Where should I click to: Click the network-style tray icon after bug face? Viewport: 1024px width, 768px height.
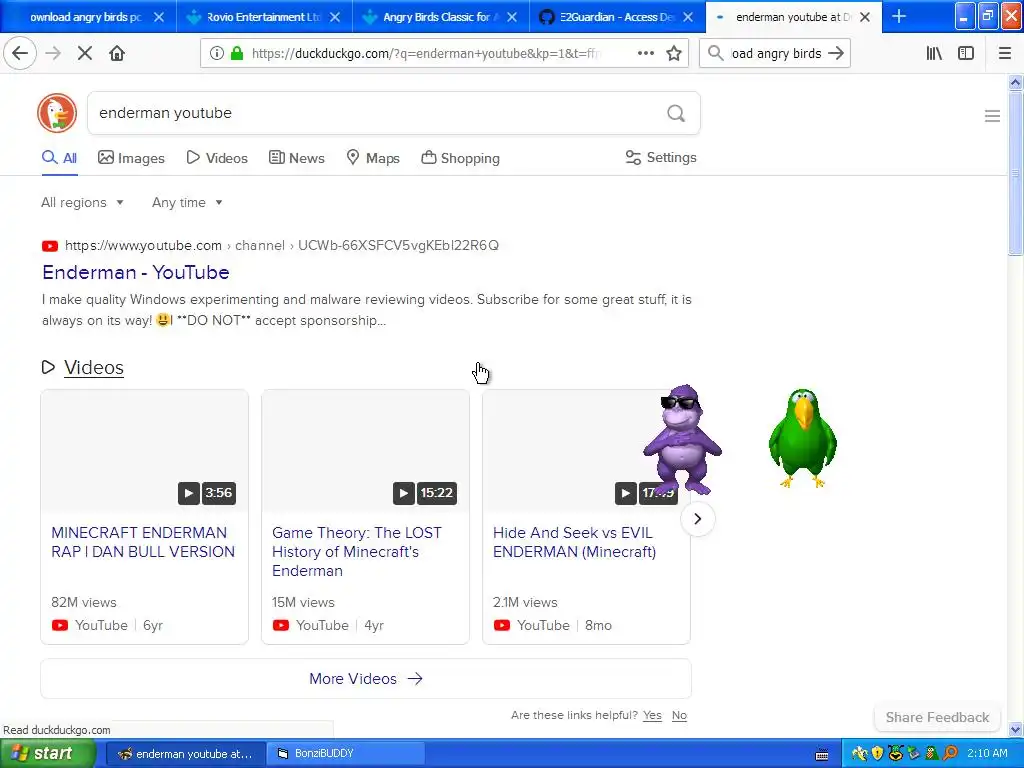(x=914, y=754)
